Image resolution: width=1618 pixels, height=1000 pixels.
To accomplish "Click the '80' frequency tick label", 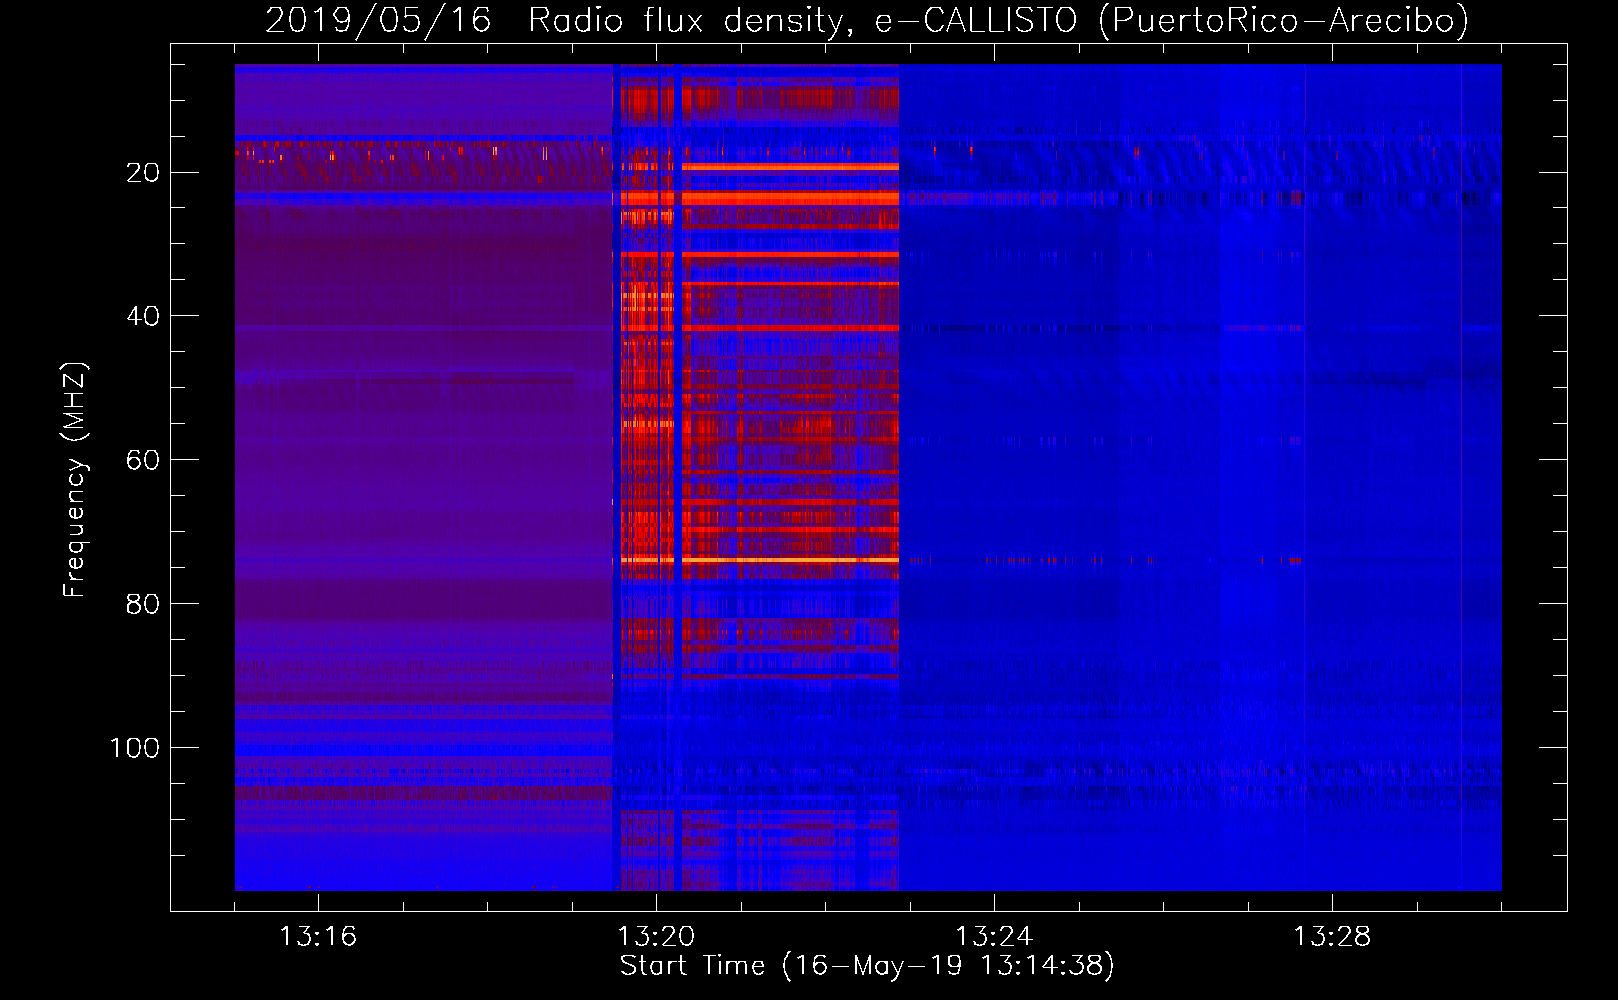I will click(143, 604).
